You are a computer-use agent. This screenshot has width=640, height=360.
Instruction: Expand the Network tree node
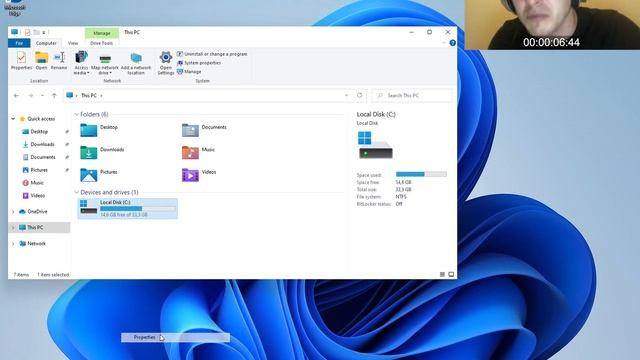pos(13,244)
